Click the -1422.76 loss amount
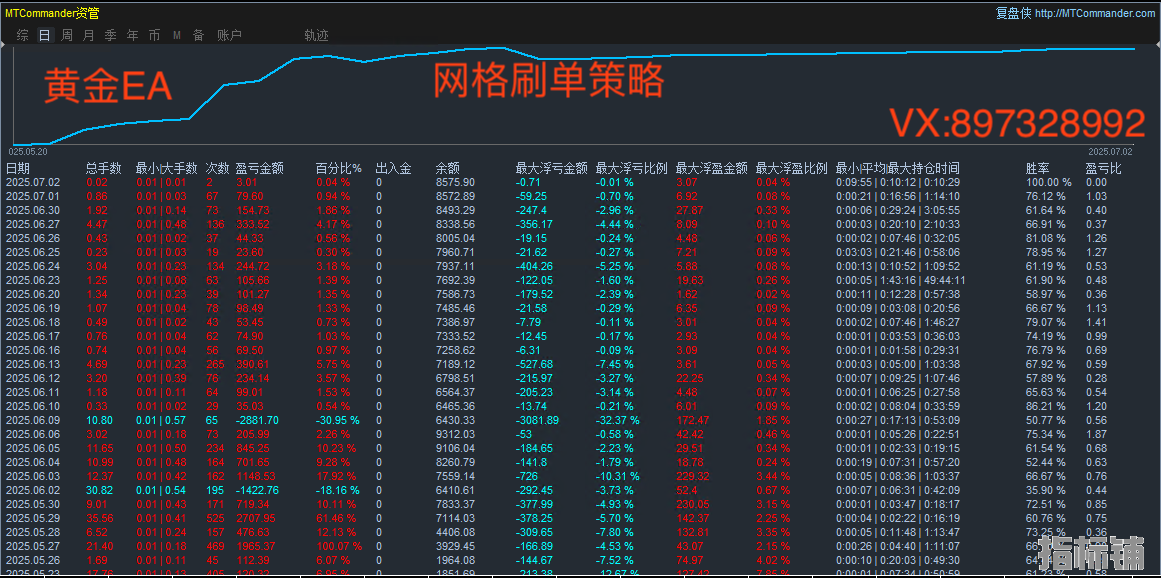Viewport: 1161px width, 578px height. pos(257,490)
